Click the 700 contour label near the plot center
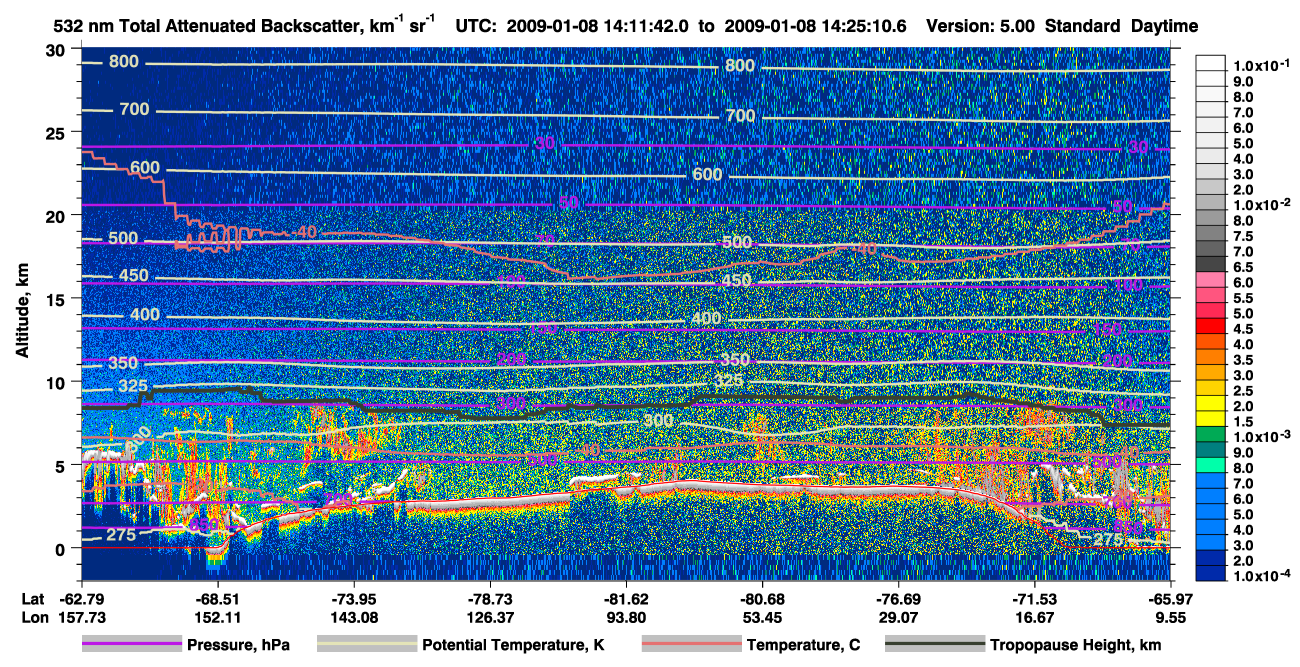Viewport: 1300px width, 667px height. click(740, 116)
